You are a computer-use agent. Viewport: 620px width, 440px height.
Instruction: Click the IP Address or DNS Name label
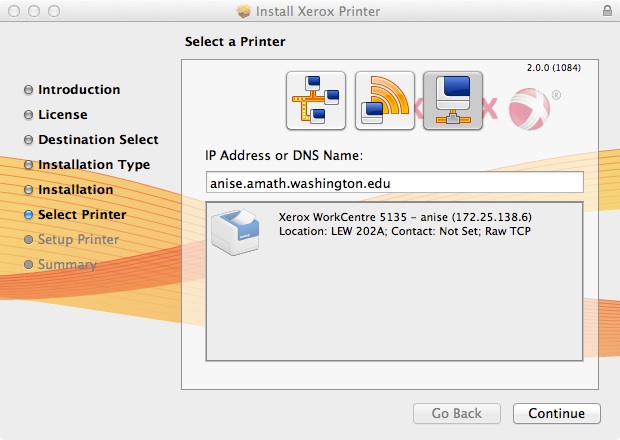click(x=284, y=155)
